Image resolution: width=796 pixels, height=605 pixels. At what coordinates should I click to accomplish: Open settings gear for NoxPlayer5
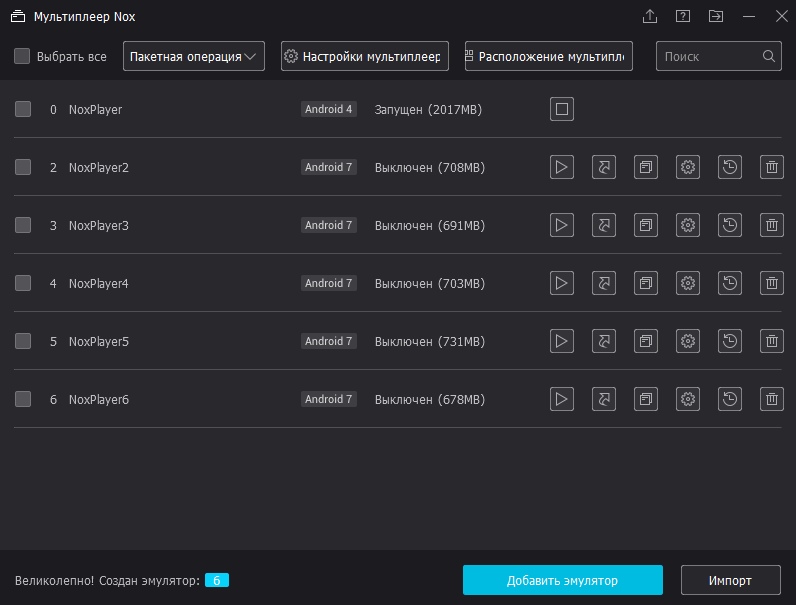click(x=688, y=341)
